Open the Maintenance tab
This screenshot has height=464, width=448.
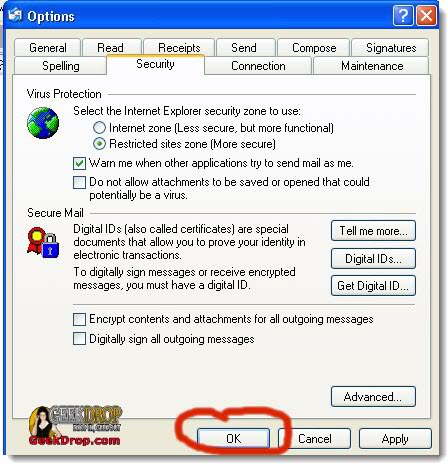(372, 66)
